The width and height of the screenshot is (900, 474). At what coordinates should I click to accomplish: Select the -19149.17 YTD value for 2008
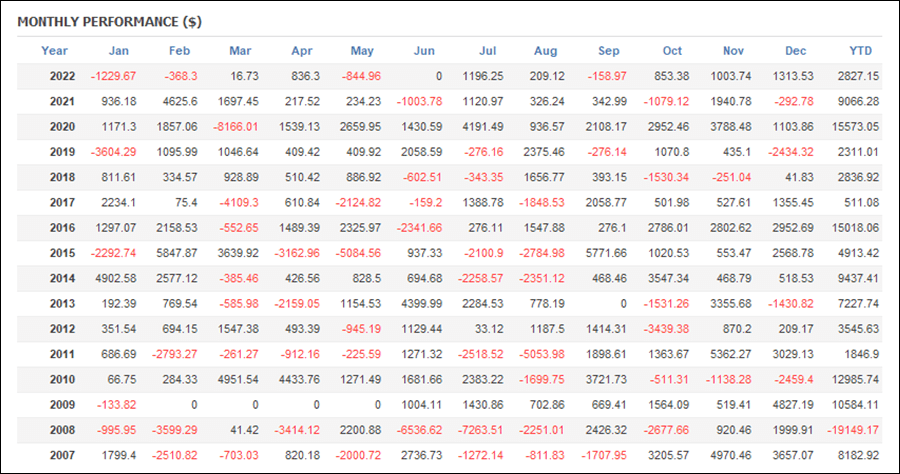coord(853,430)
